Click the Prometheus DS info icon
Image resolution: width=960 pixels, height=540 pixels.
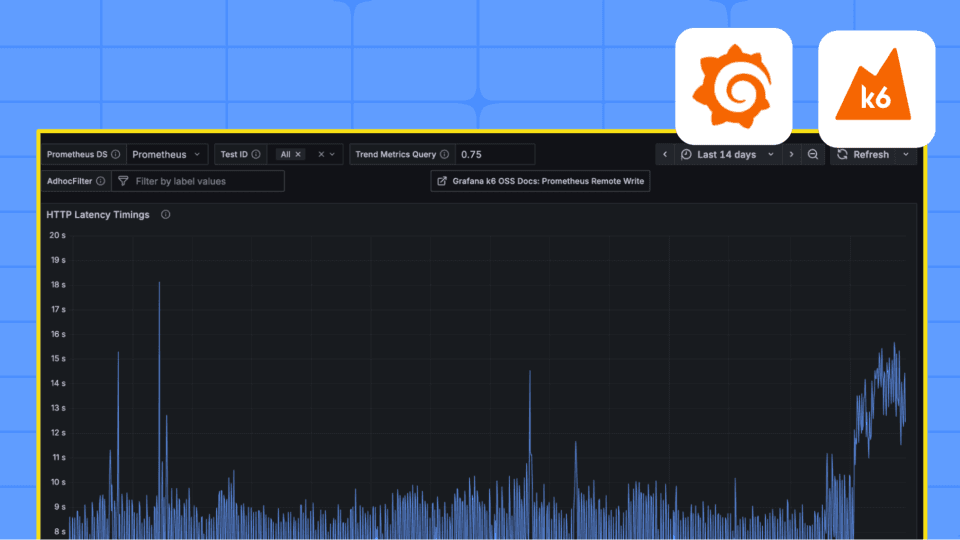pos(116,154)
